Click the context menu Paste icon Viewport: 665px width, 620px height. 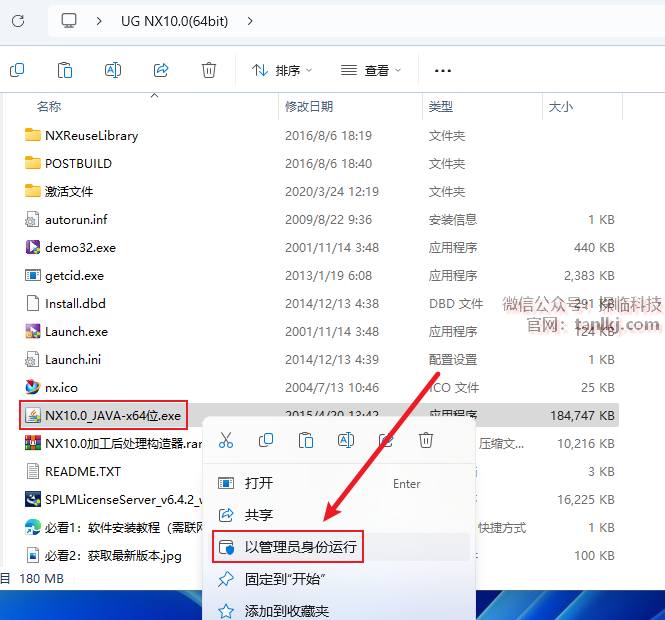(x=306, y=440)
